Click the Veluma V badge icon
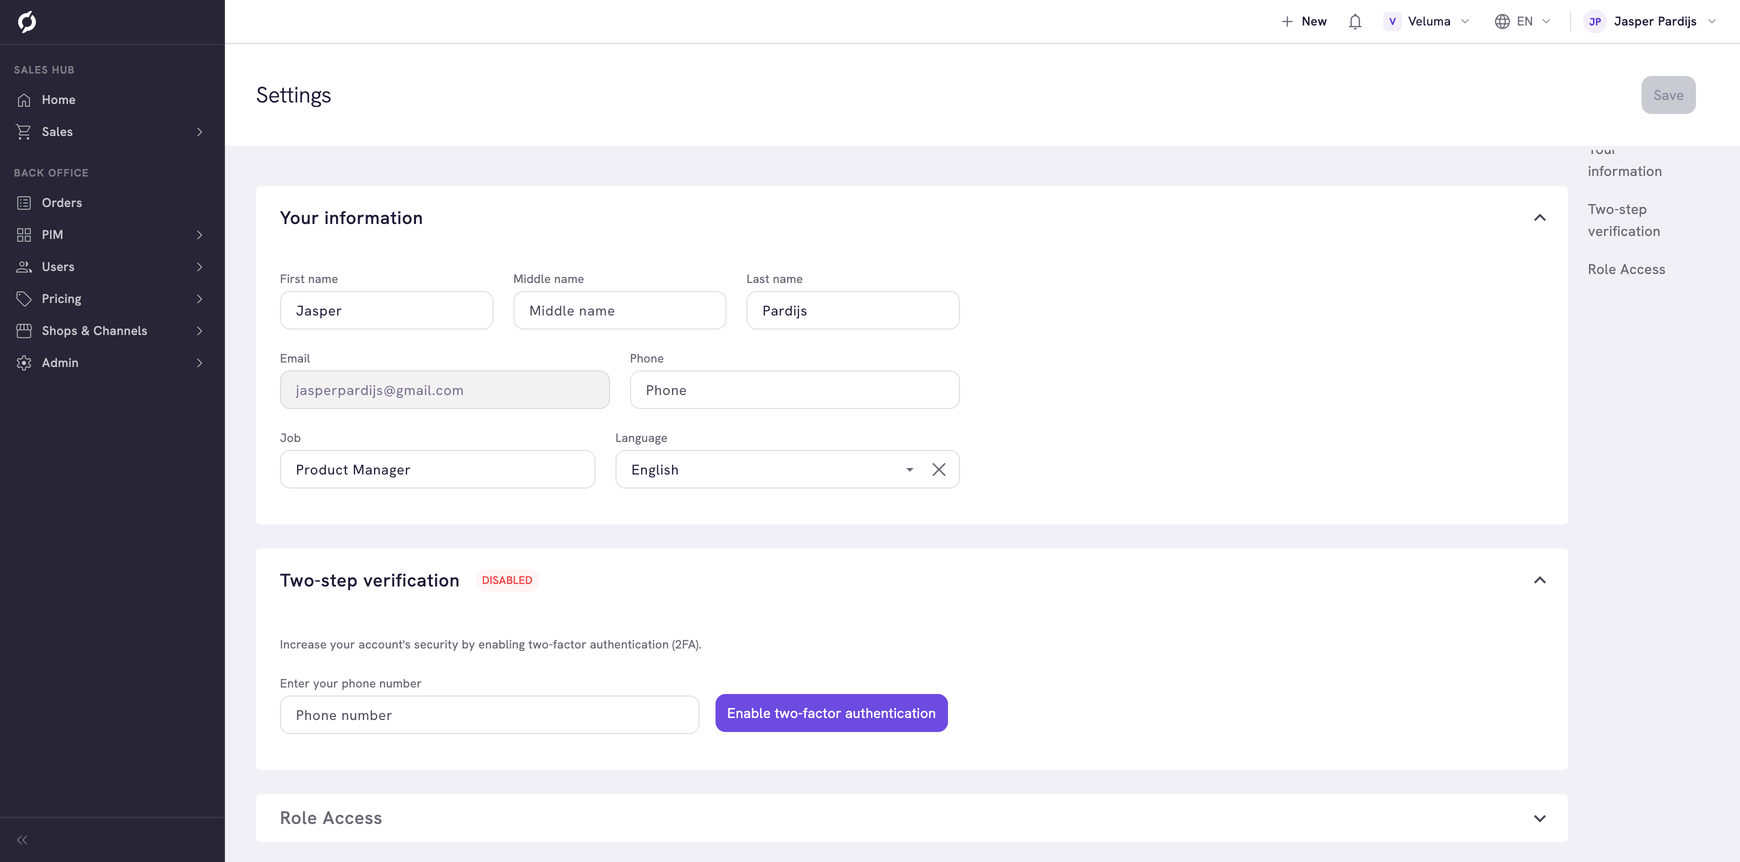This screenshot has width=1740, height=862. [1392, 21]
